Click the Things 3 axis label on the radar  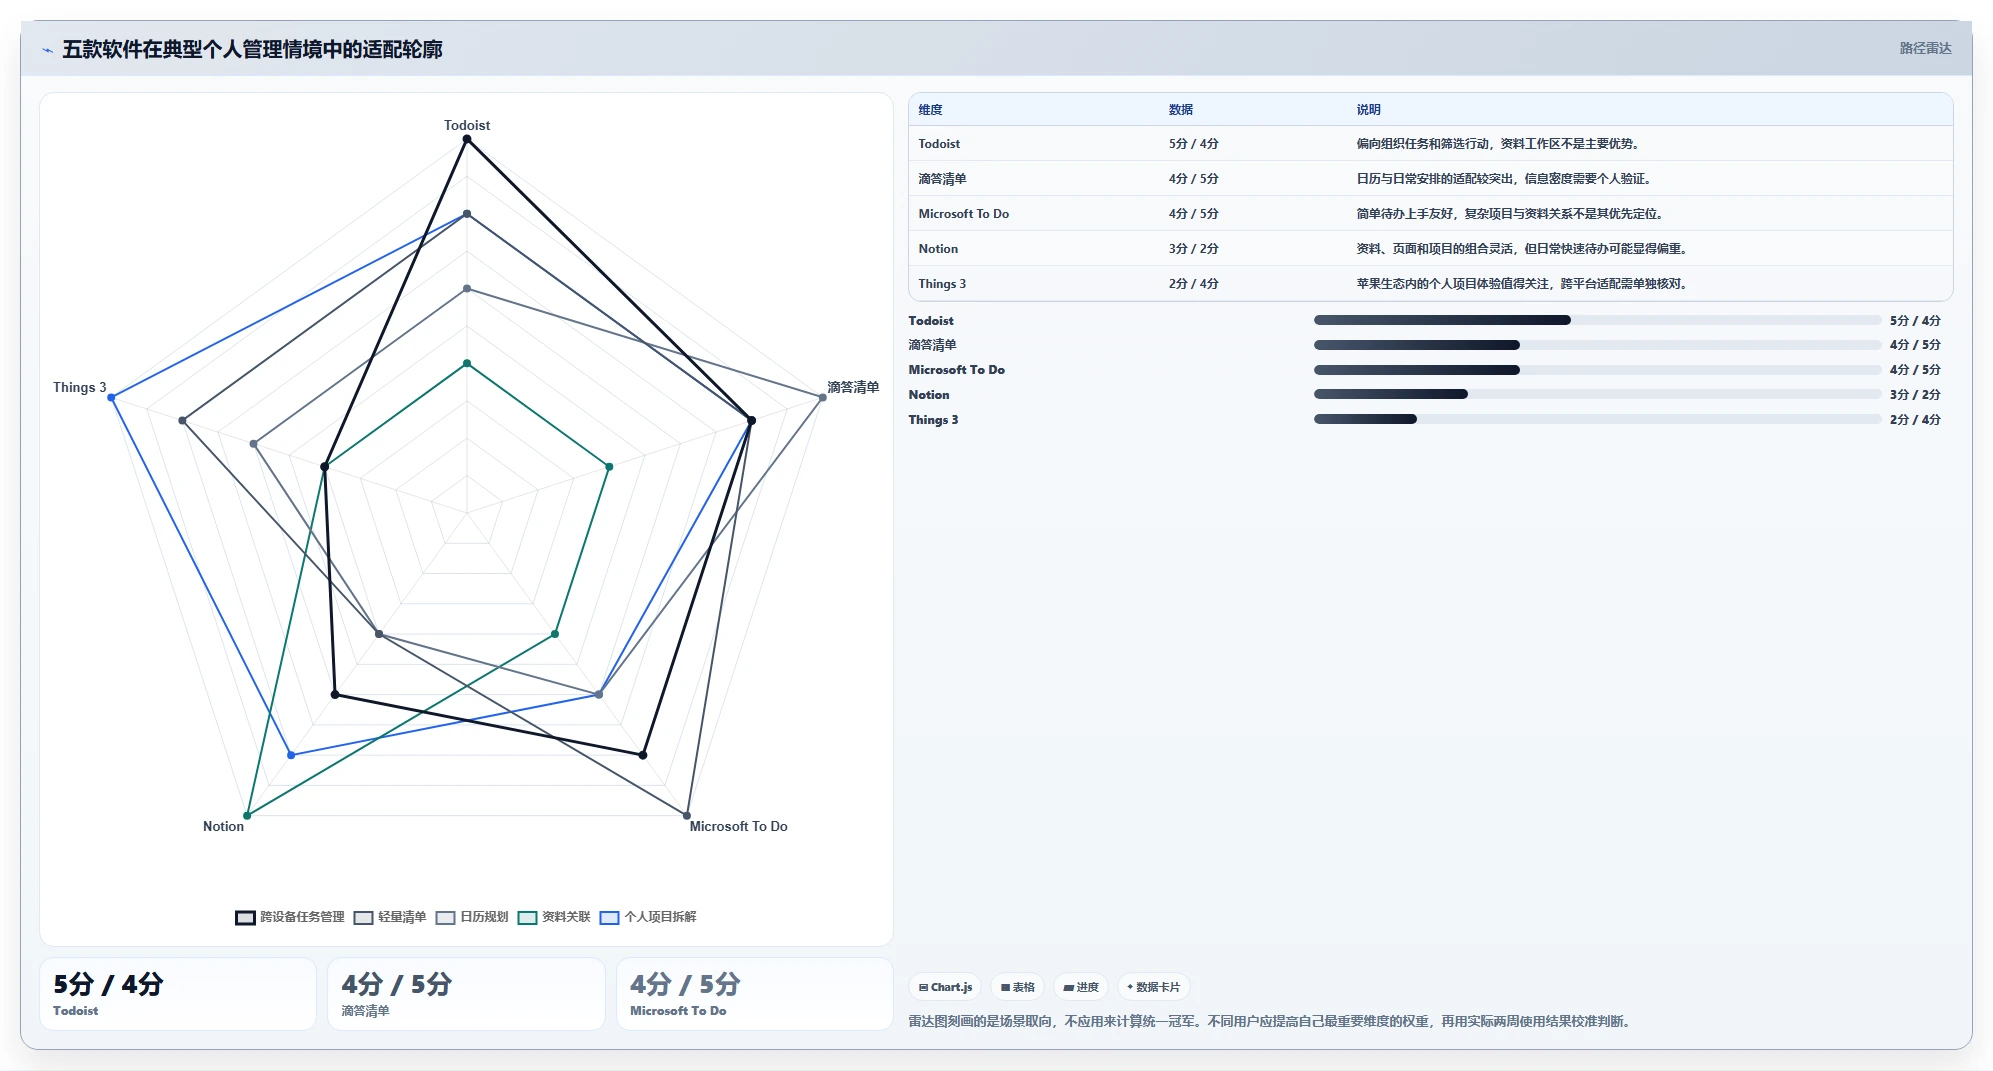tap(79, 387)
